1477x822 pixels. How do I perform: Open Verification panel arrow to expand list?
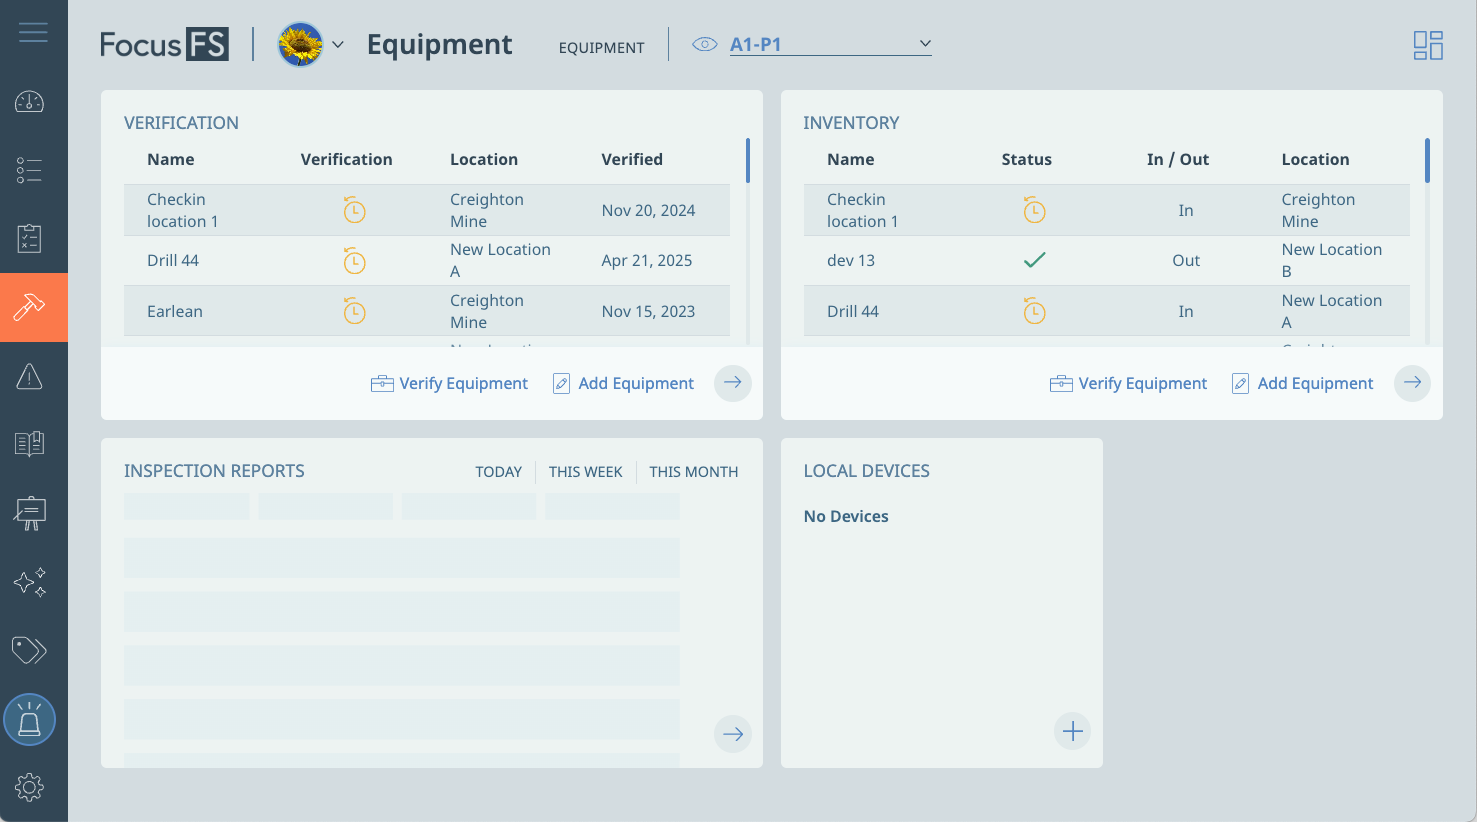pyautogui.click(x=733, y=383)
